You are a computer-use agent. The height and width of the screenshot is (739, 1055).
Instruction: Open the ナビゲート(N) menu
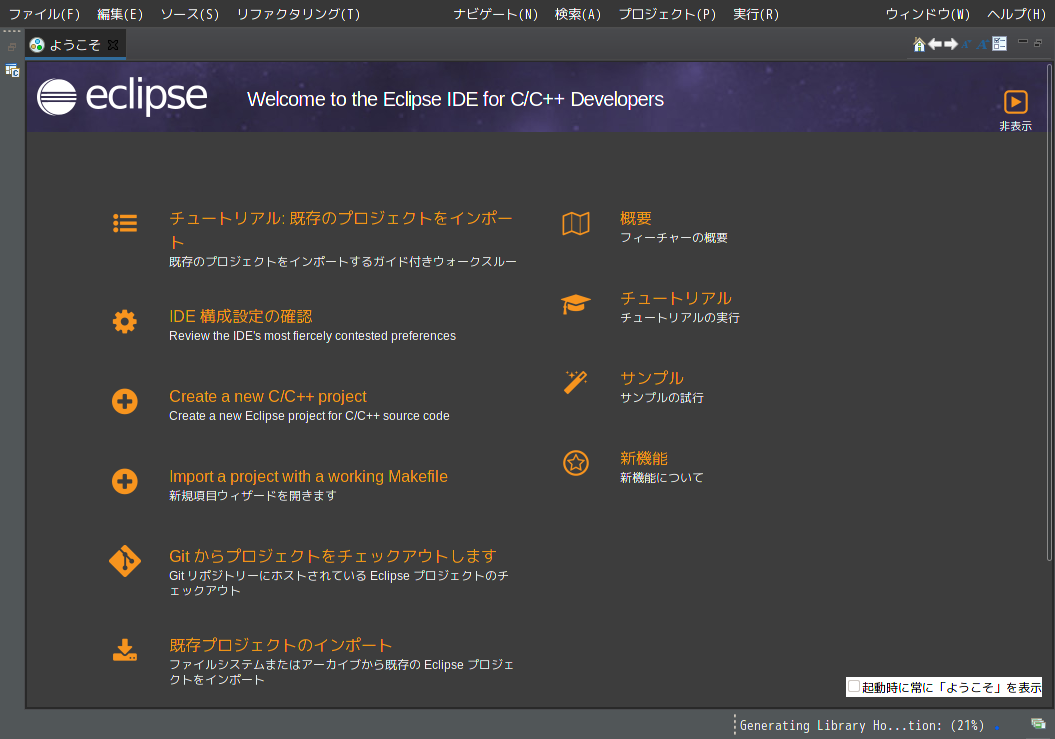[495, 14]
